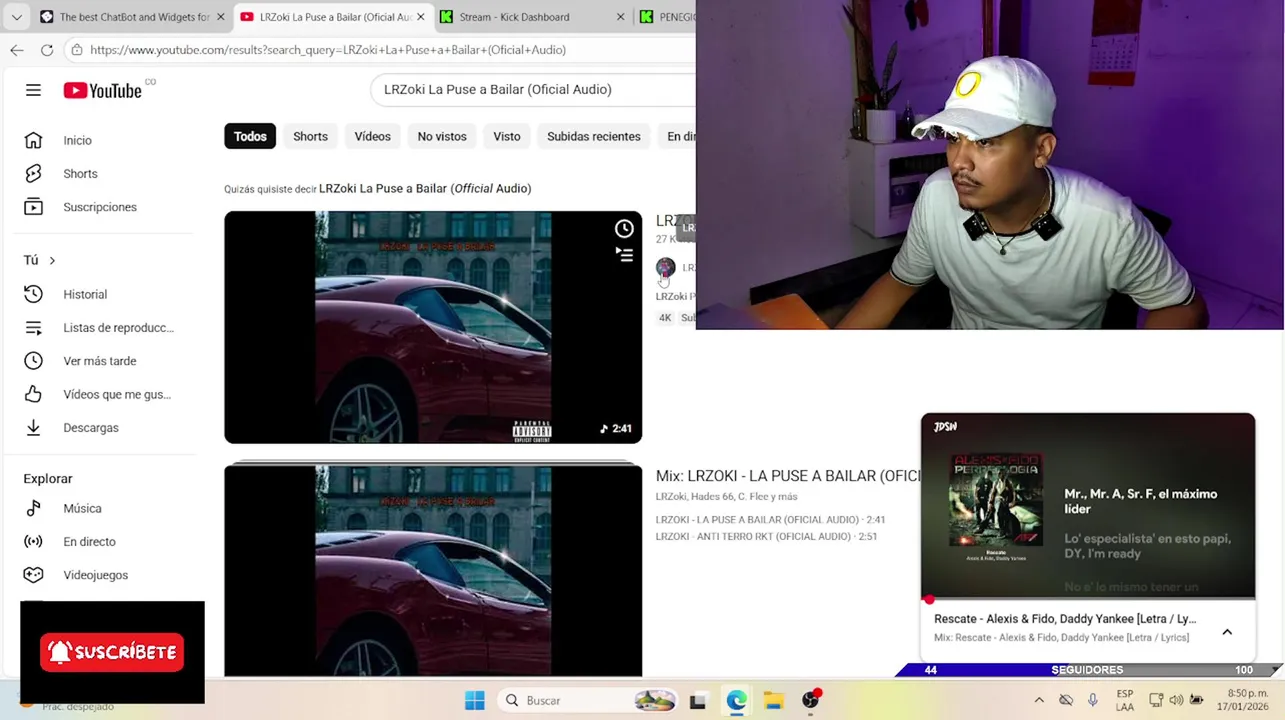Open the Windows Start button

point(475,701)
